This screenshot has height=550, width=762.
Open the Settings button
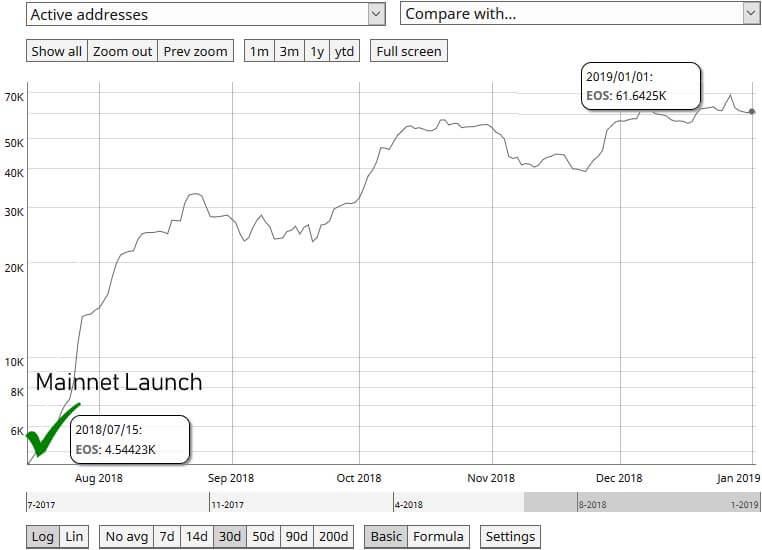click(x=510, y=536)
